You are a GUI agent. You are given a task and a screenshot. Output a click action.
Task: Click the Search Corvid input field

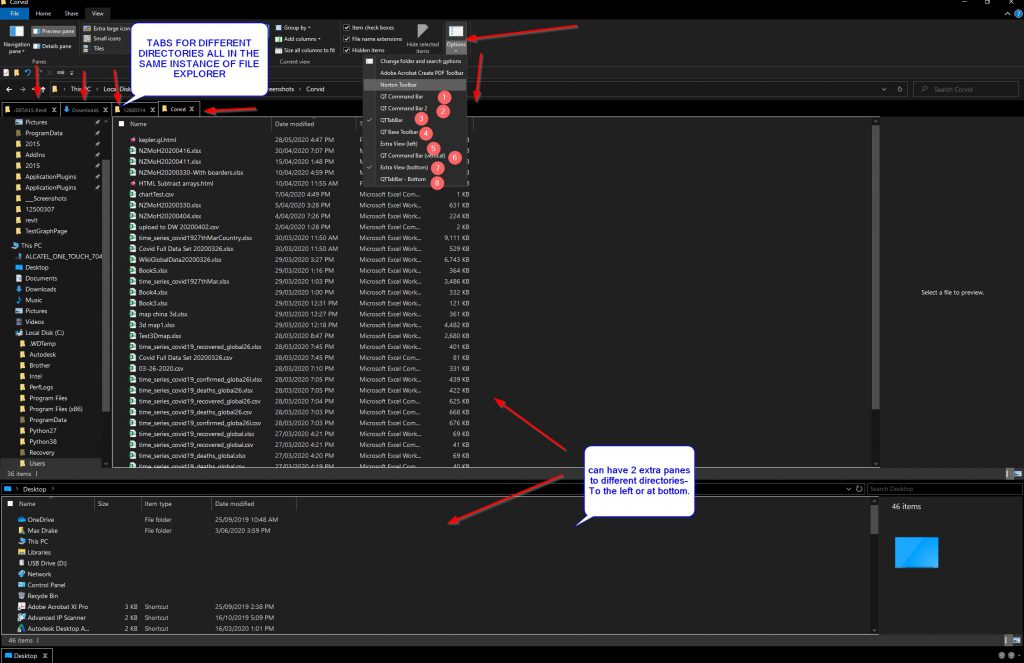click(x=970, y=89)
